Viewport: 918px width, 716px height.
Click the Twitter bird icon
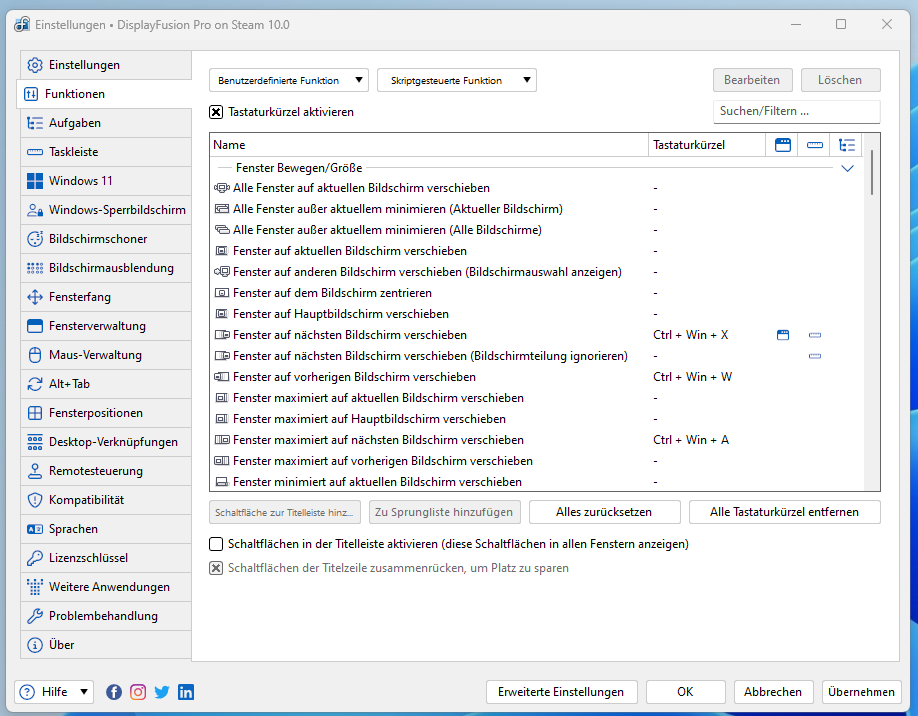pyautogui.click(x=162, y=692)
